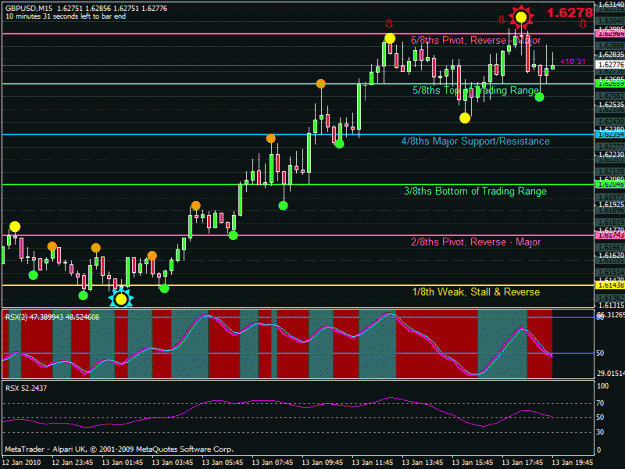Click the yellow dot above the 2/8ths line at left
Image resolution: width=625 pixels, height=469 pixels.
(15, 227)
